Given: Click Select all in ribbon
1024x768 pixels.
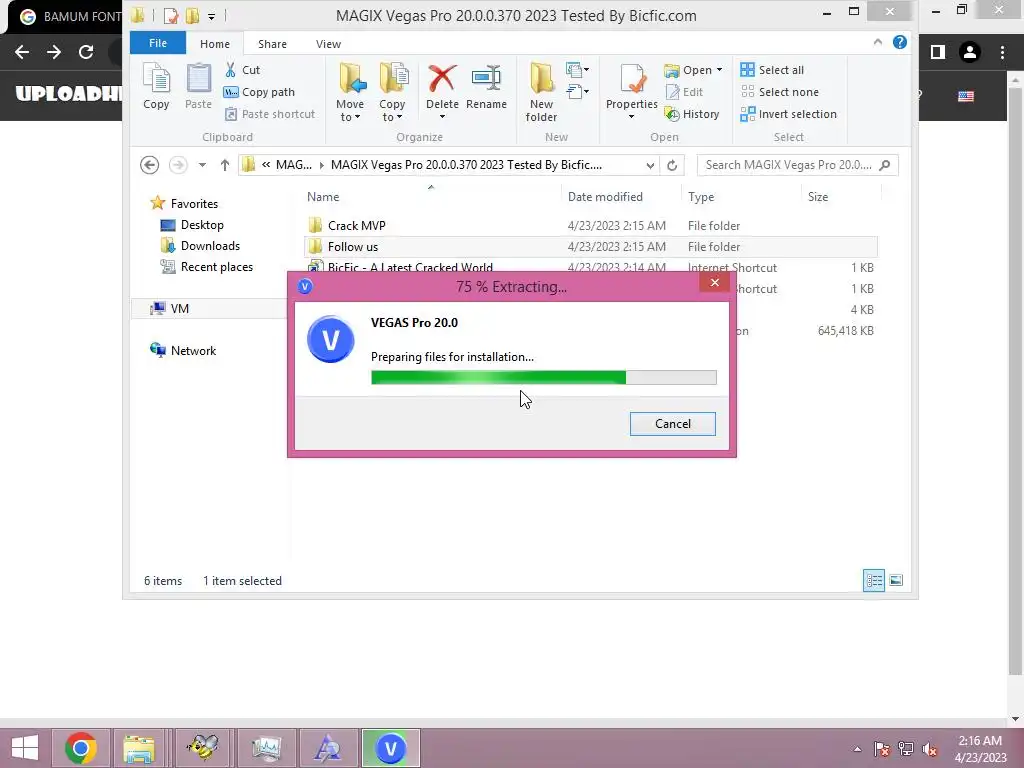Looking at the screenshot, I should 772,70.
